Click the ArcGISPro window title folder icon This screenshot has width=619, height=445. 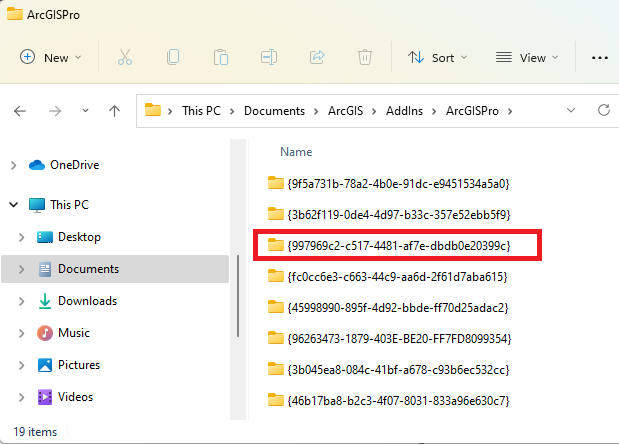(15, 14)
